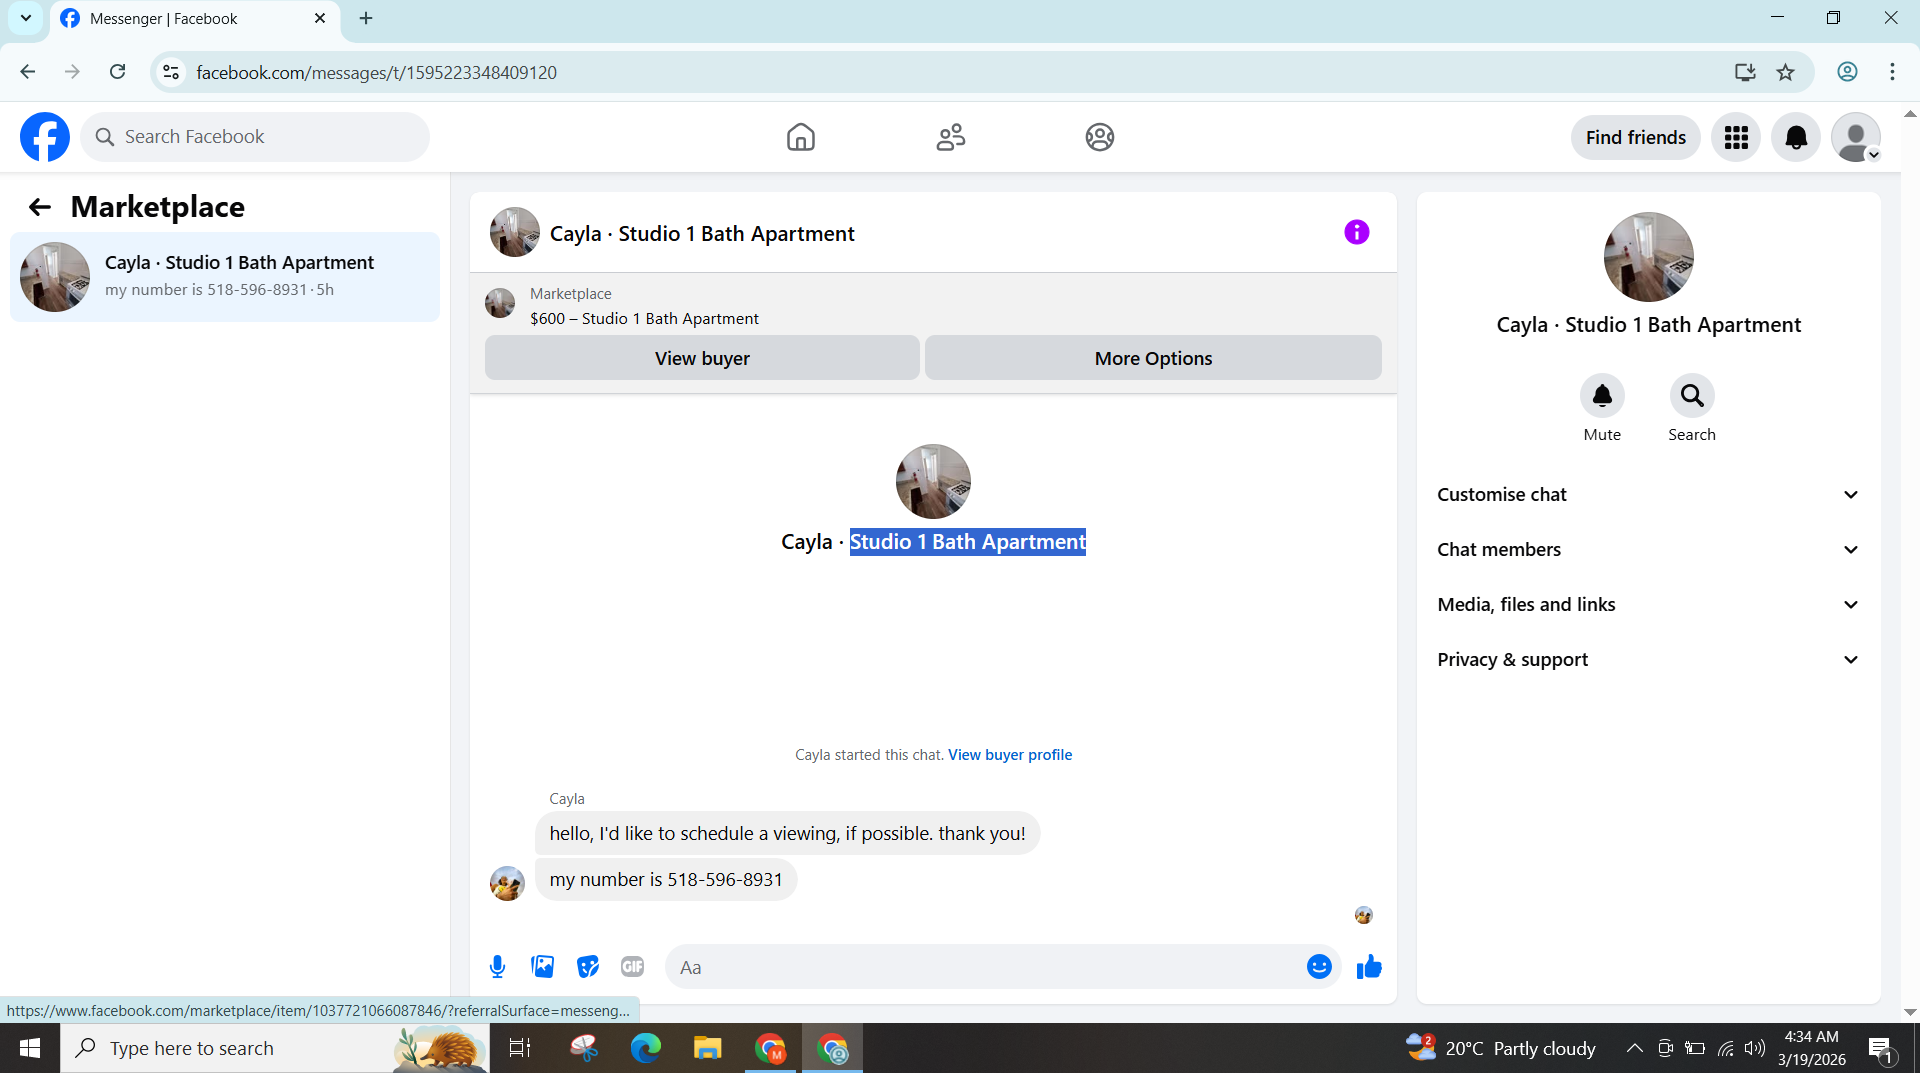Install app icon in the address bar
Image resolution: width=1920 pixels, height=1073 pixels.
pos(1745,72)
